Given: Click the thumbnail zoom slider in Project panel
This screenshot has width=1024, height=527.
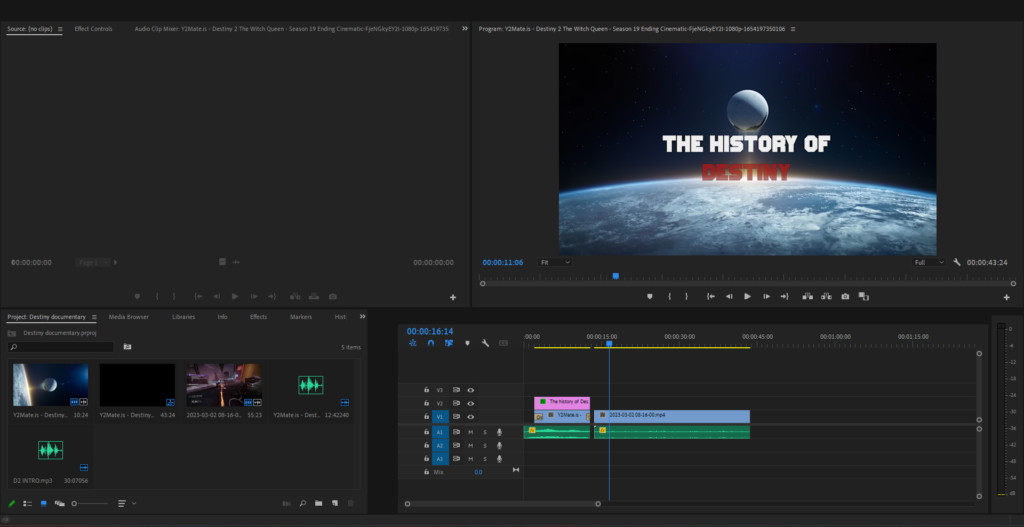Looking at the screenshot, I should [x=89, y=503].
